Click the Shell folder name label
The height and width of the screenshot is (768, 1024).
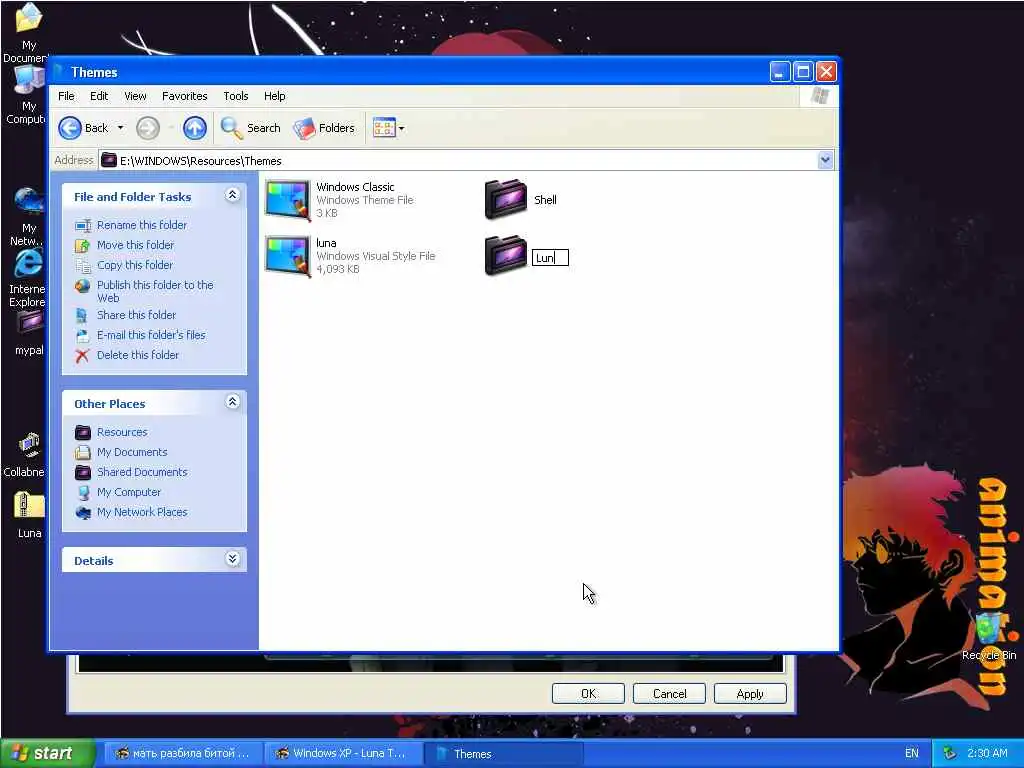545,200
